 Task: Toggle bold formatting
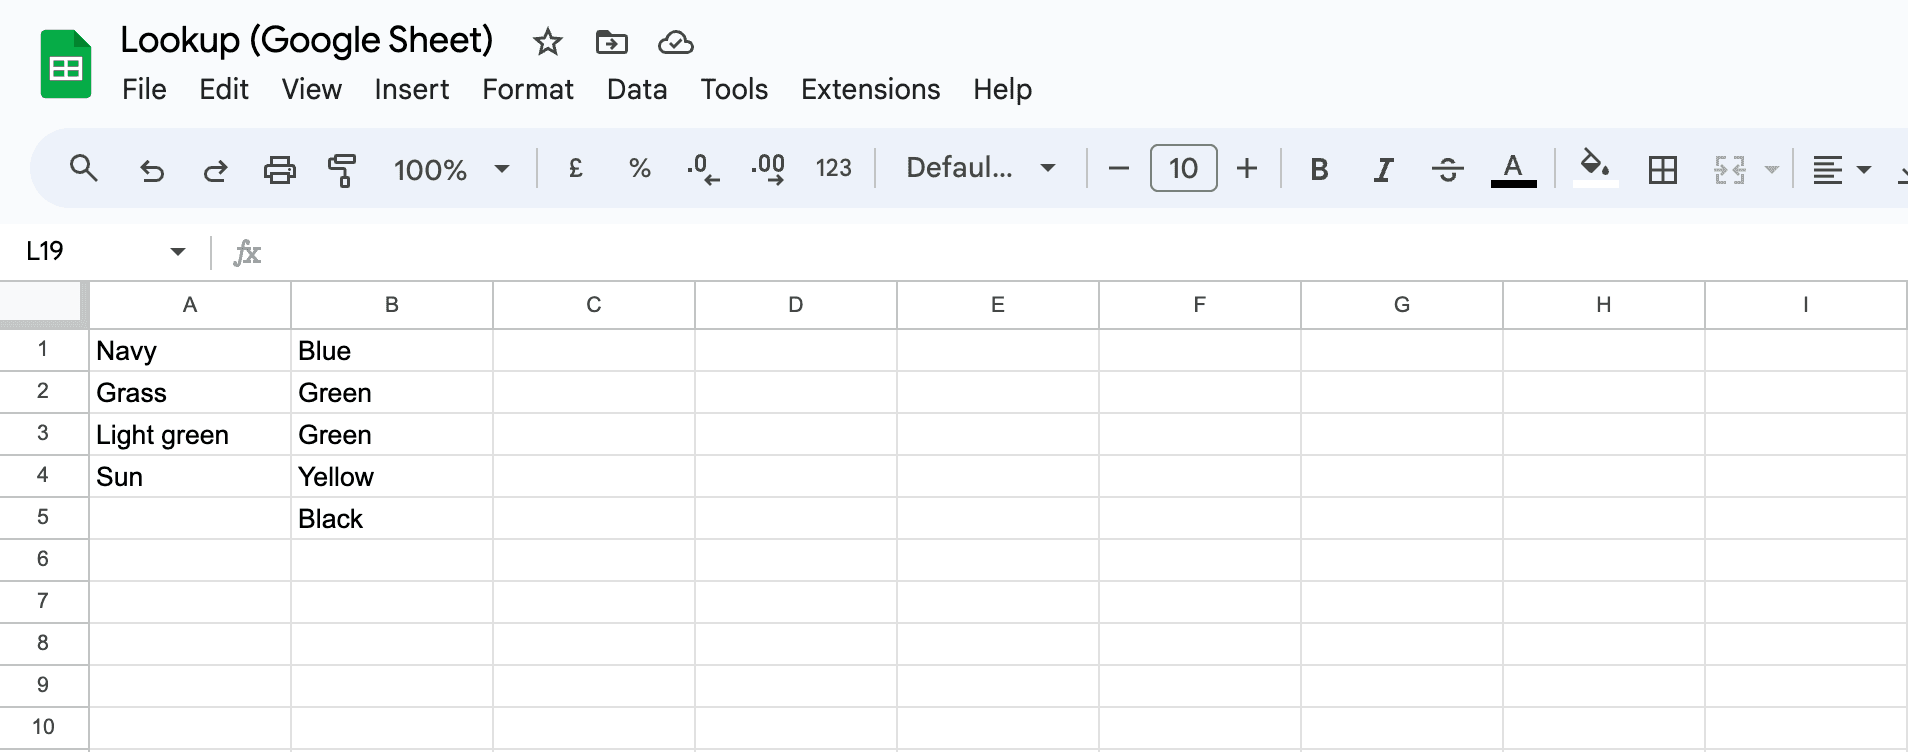1318,169
